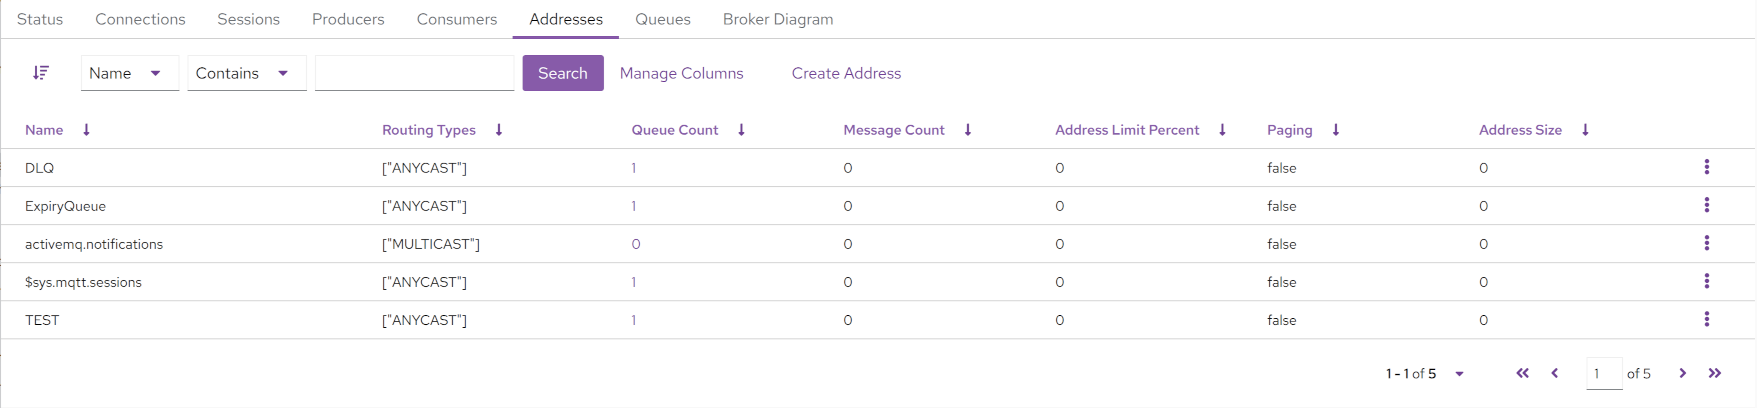The height and width of the screenshot is (408, 1757).
Task: Switch to the Producers tab
Action: click(348, 19)
